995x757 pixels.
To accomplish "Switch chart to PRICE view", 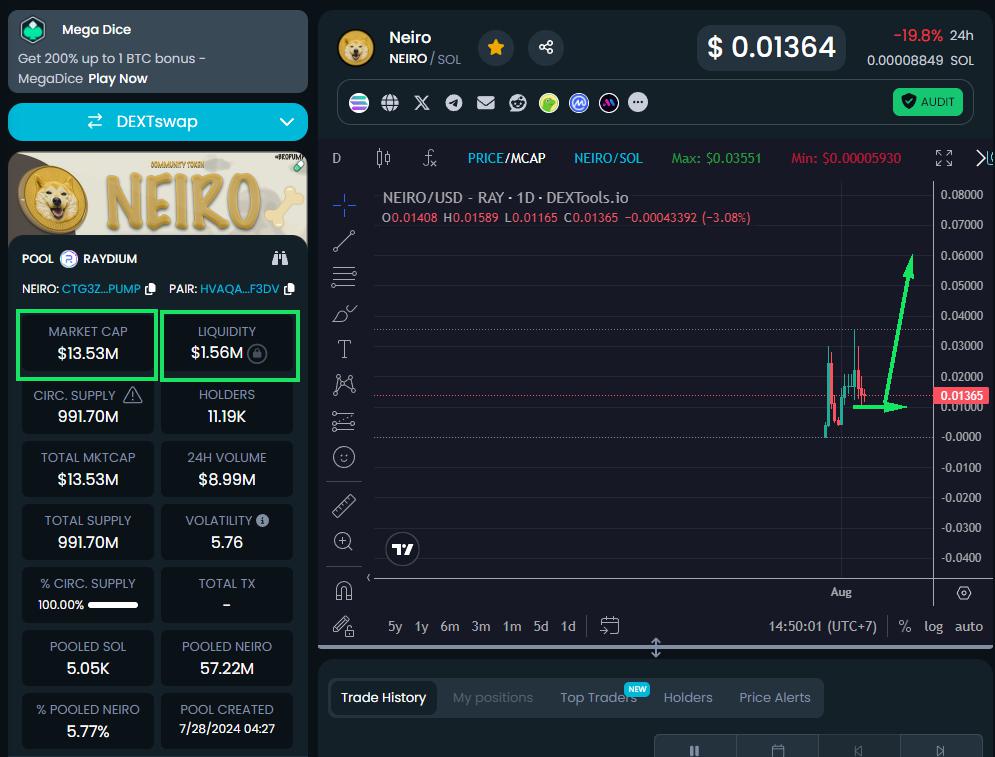I will [x=485, y=158].
